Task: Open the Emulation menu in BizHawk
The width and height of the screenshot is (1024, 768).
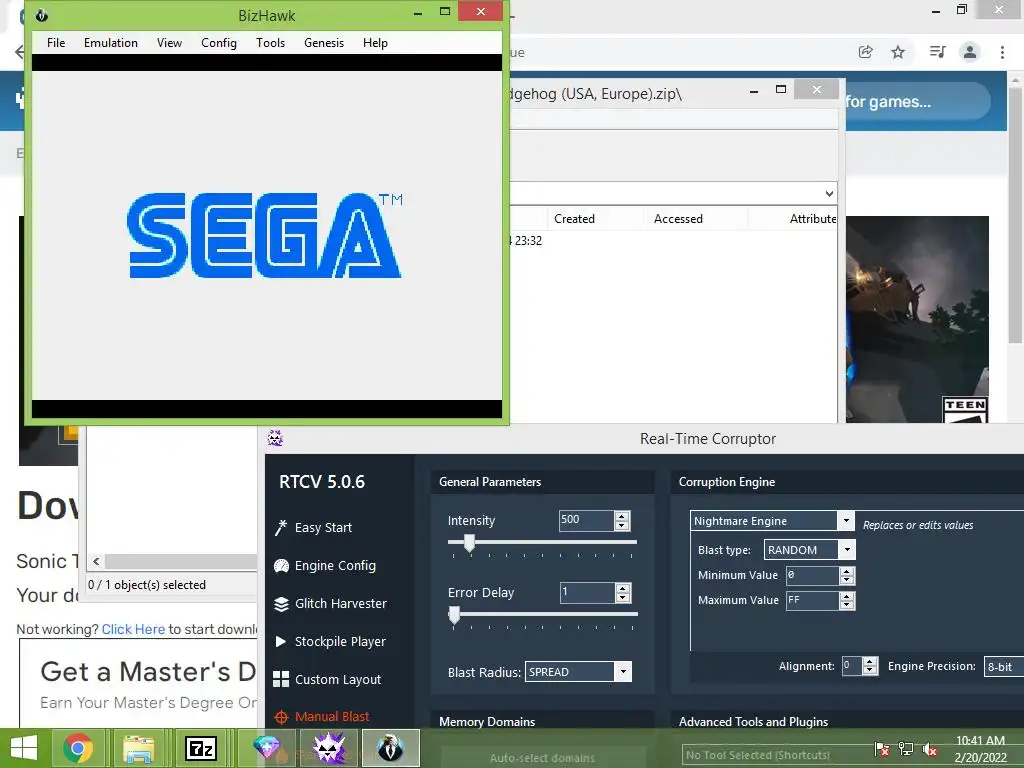Action: coord(110,43)
